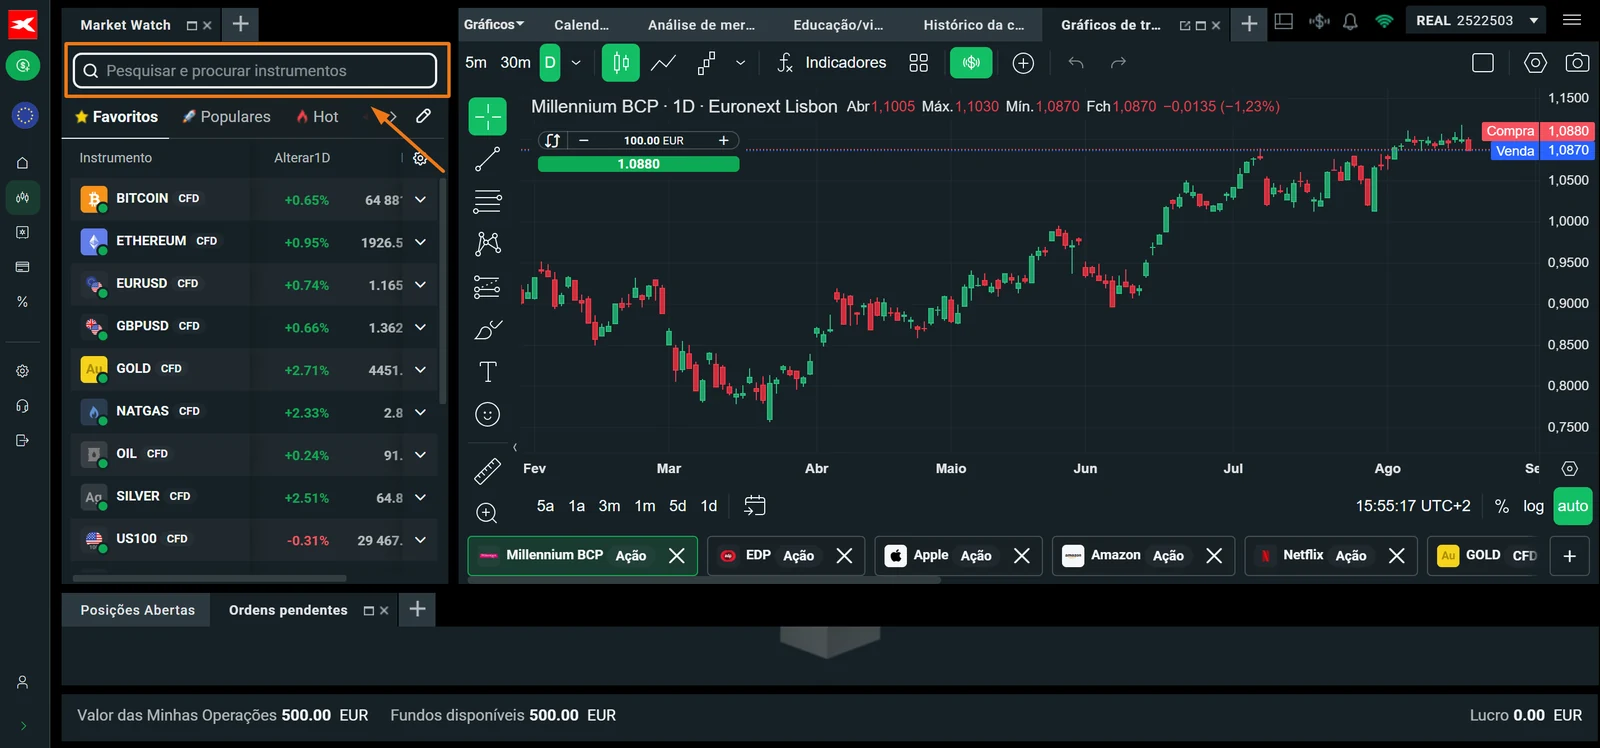Select the 30m timeframe
This screenshot has width=1600, height=748.
516,63
